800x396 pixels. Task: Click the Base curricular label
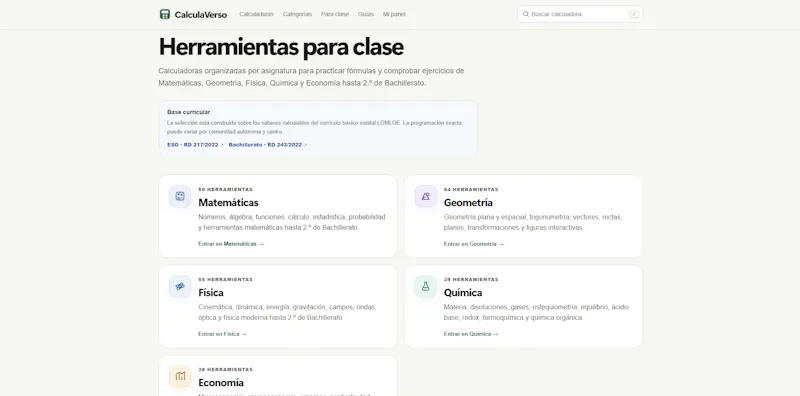tap(188, 112)
